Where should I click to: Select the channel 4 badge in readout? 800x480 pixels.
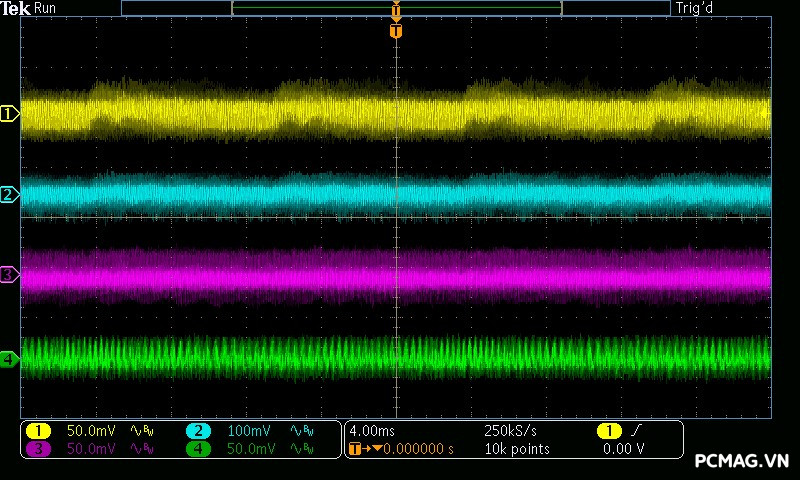198,449
